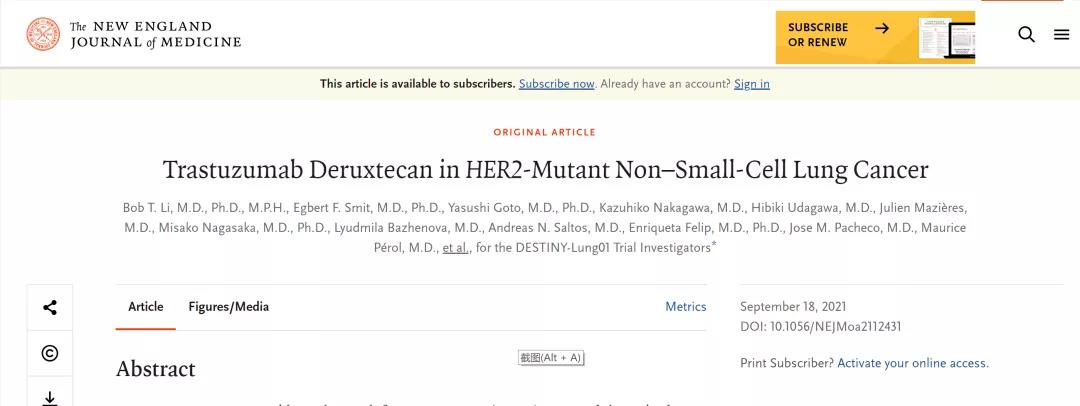Viewport: 1080px width, 406px height.
Task: Click the download icon in sidebar
Action: click(50, 397)
